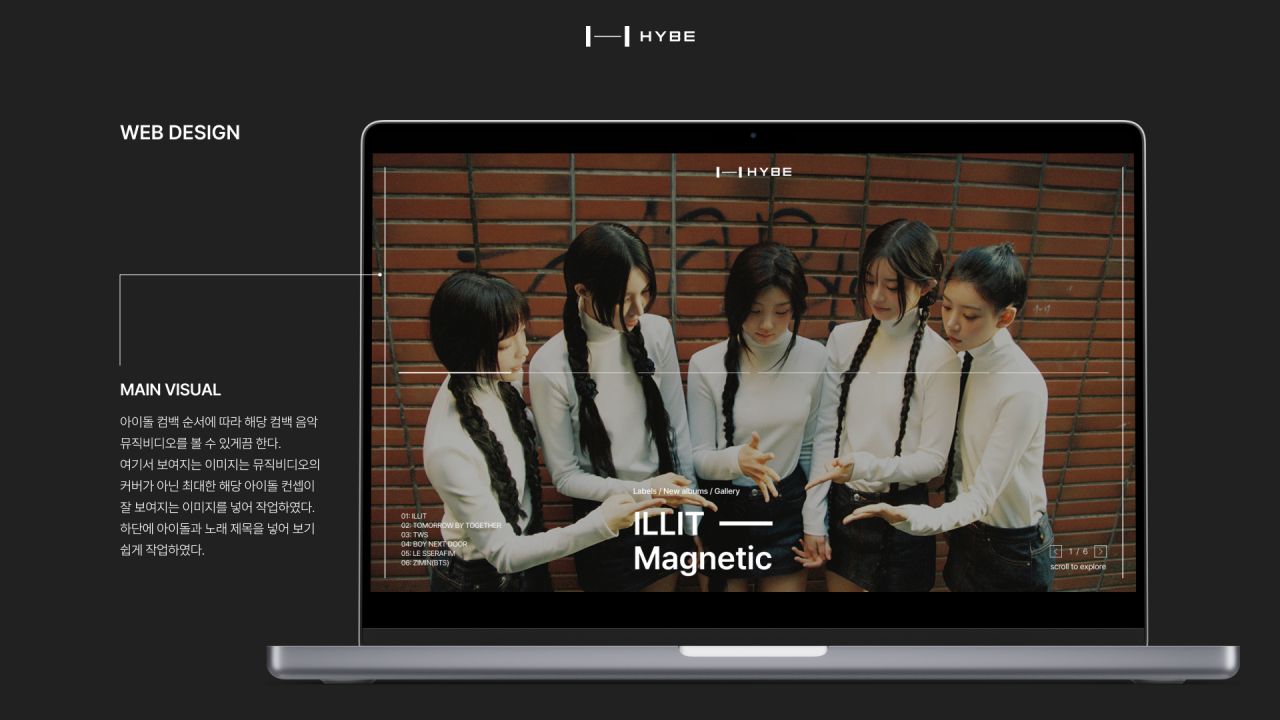Select 03: TWS in the artist list
The width and height of the screenshot is (1280, 720).
pyautogui.click(x=414, y=535)
